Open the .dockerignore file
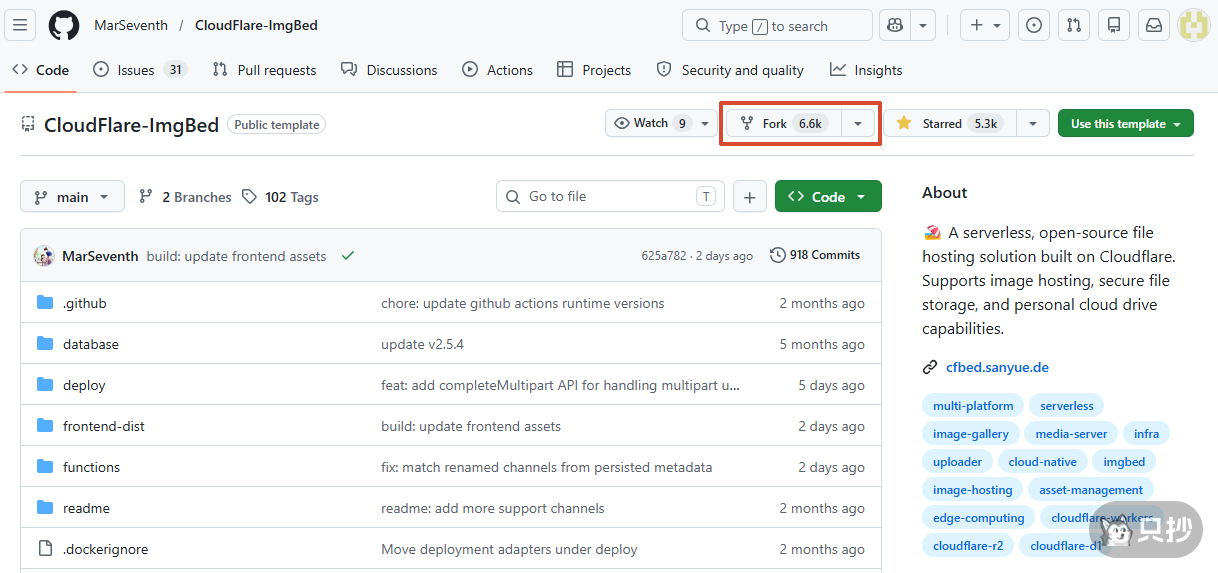 pos(105,549)
